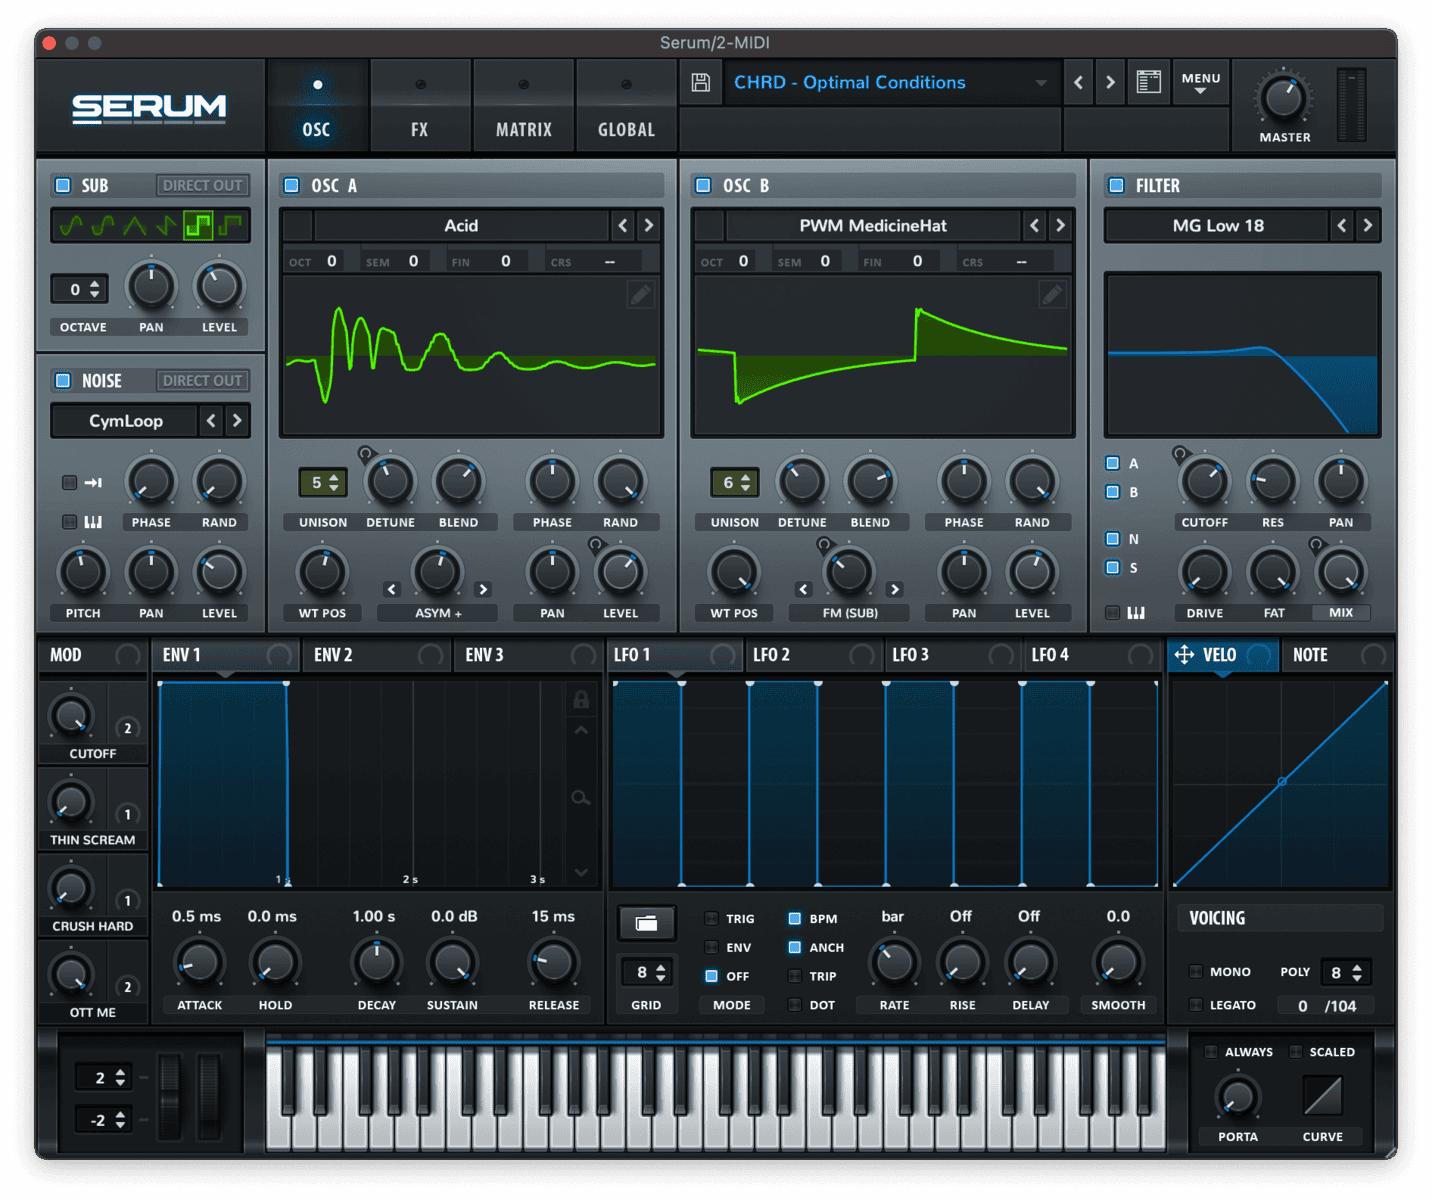1432x1200 pixels.
Task: Select the sine wave sub shape
Action: tap(70, 226)
